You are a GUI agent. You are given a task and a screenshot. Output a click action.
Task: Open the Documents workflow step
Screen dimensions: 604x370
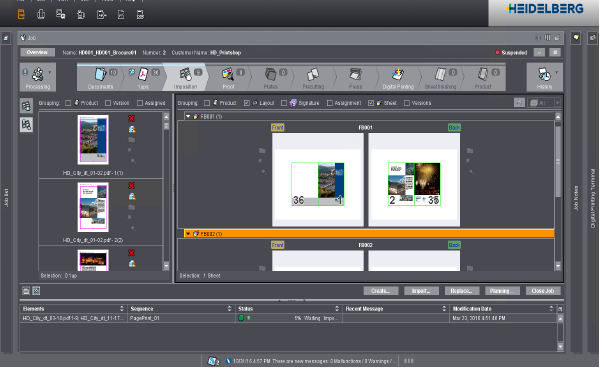pyautogui.click(x=101, y=77)
